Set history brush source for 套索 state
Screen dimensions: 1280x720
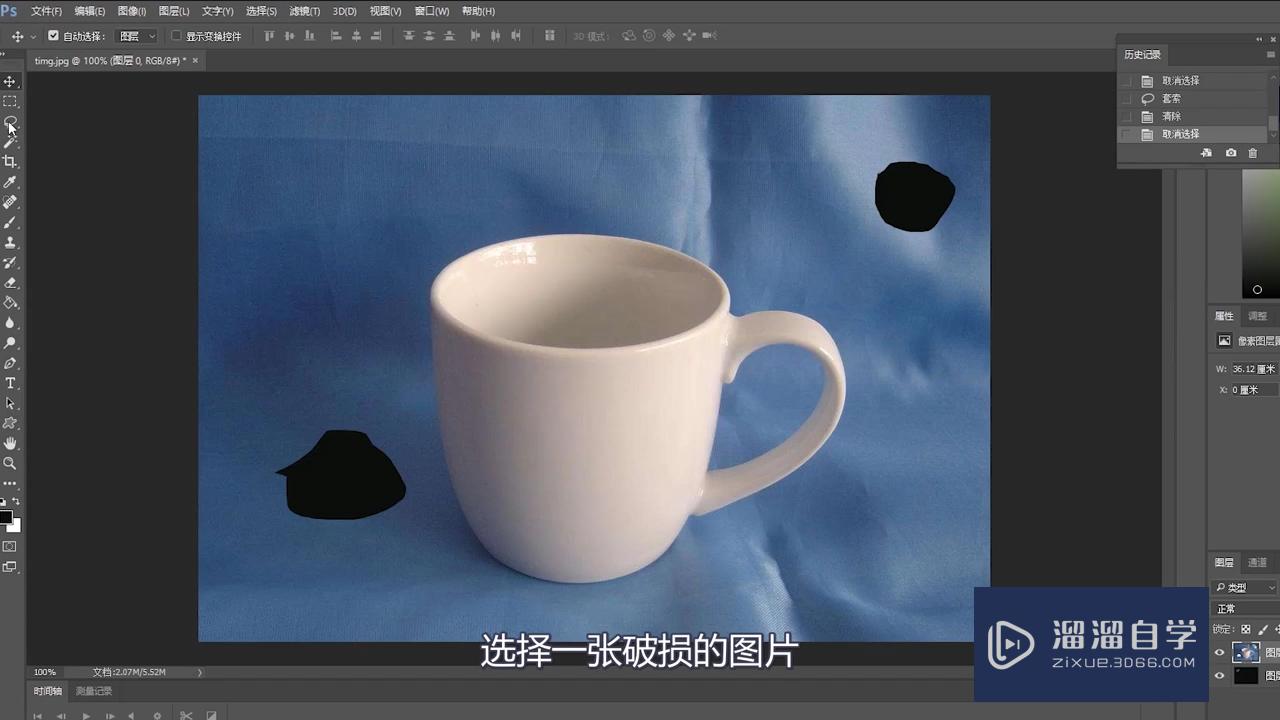[1127, 99]
